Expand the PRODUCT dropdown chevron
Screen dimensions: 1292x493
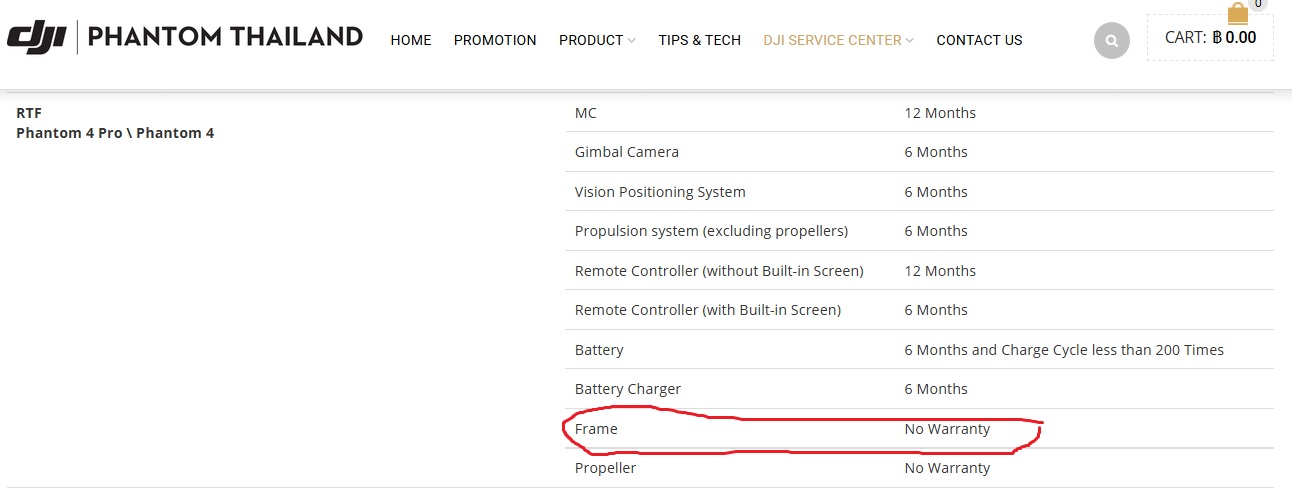632,41
